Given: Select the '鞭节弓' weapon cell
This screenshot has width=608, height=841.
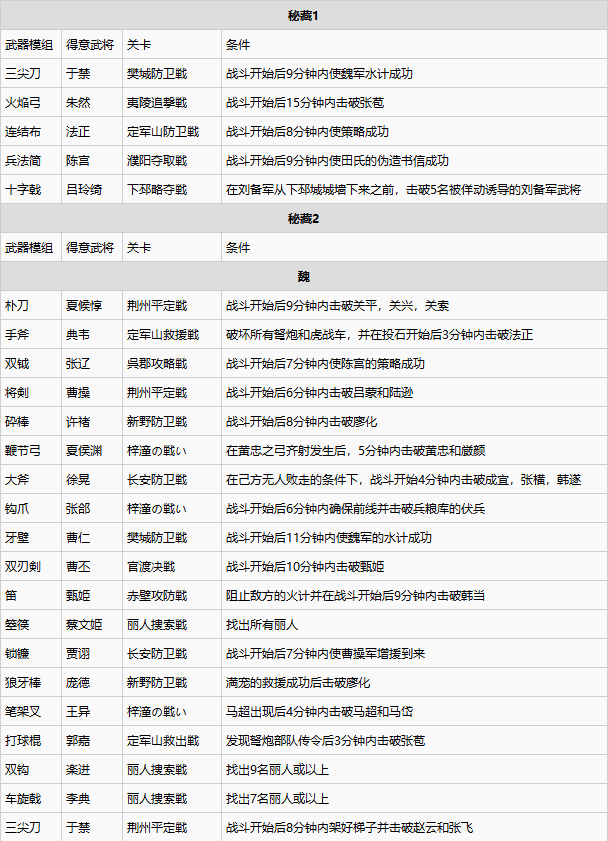Looking at the screenshot, I should (31, 450).
